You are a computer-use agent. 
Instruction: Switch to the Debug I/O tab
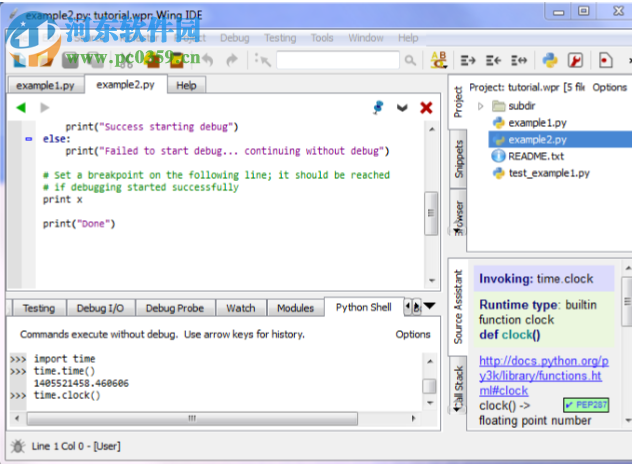(x=100, y=308)
